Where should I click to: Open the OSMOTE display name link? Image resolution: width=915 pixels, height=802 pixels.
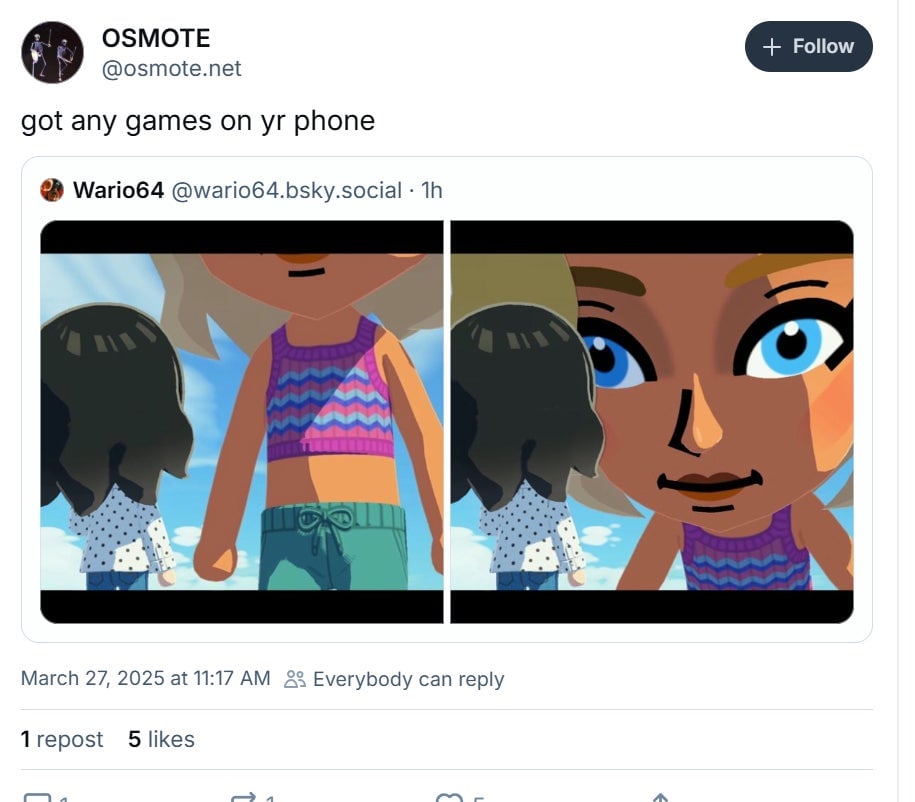coord(156,39)
